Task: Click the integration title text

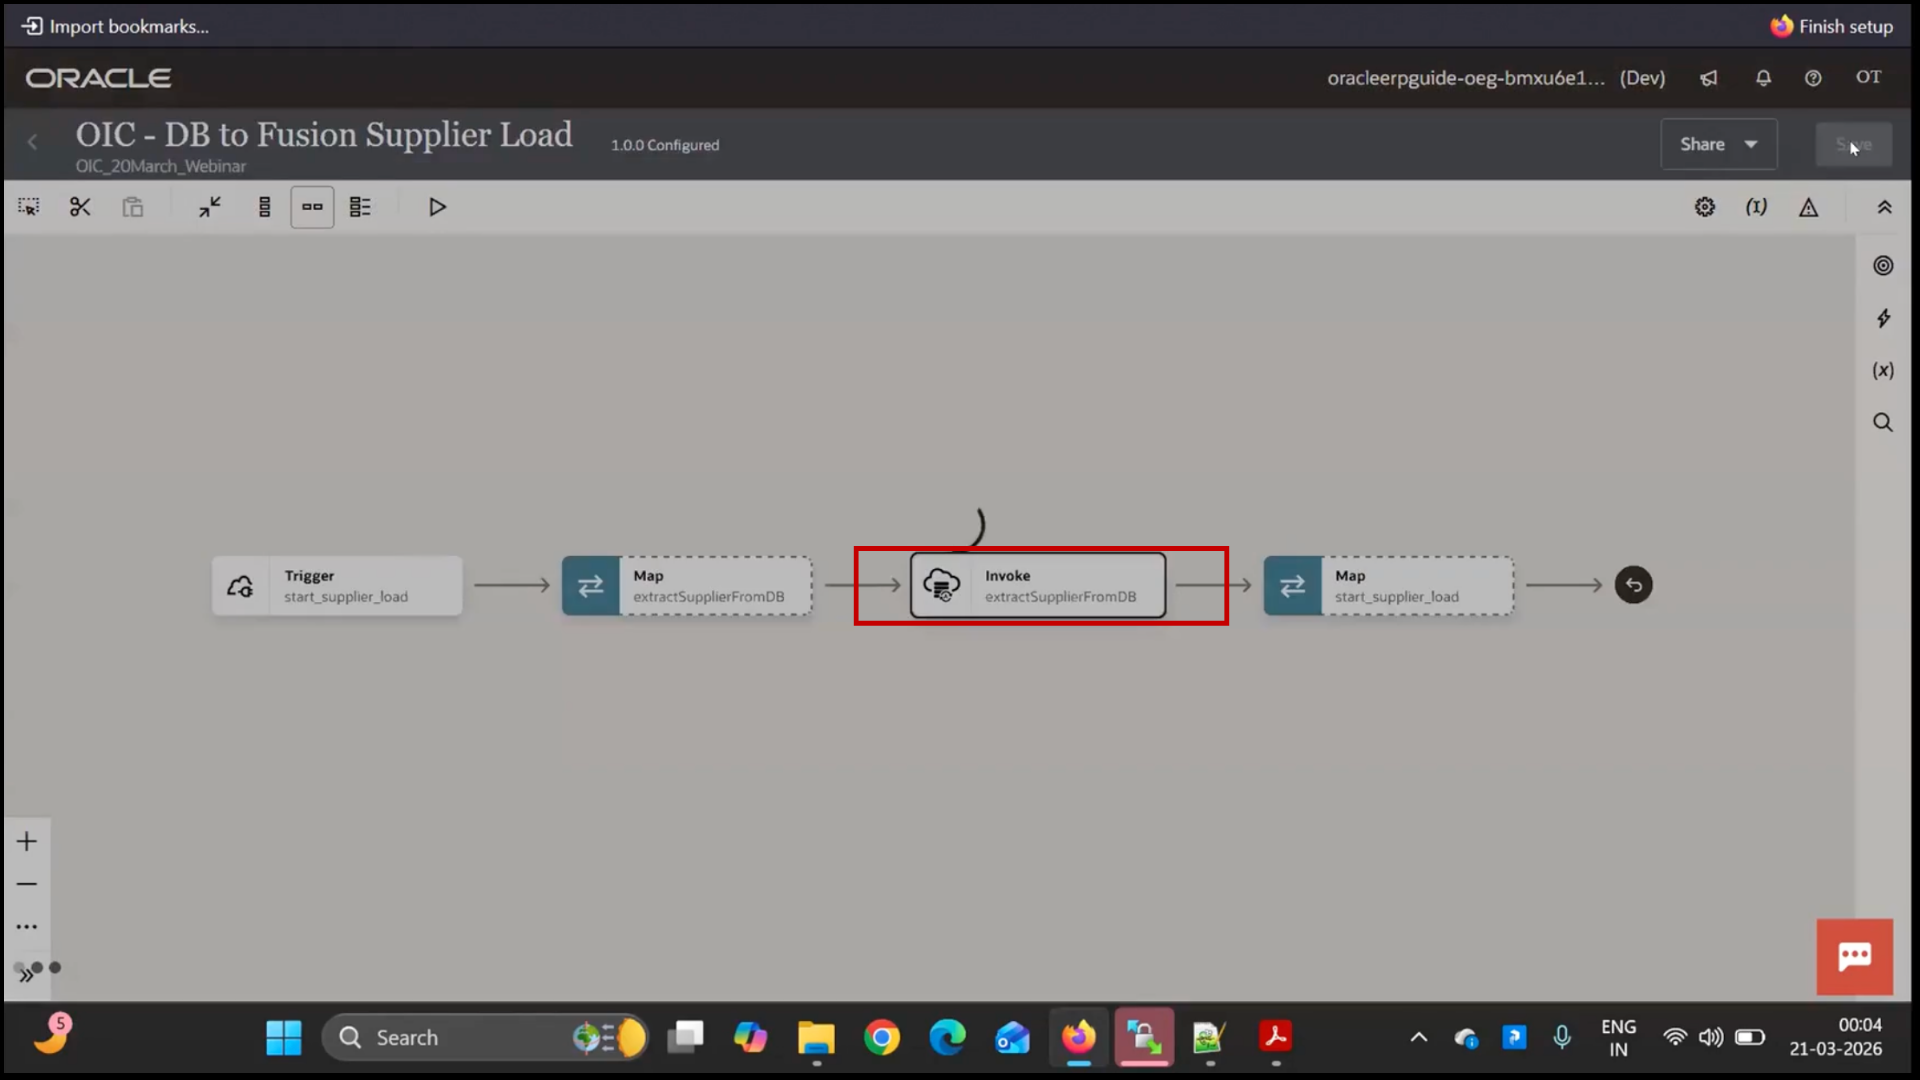Action: point(324,134)
